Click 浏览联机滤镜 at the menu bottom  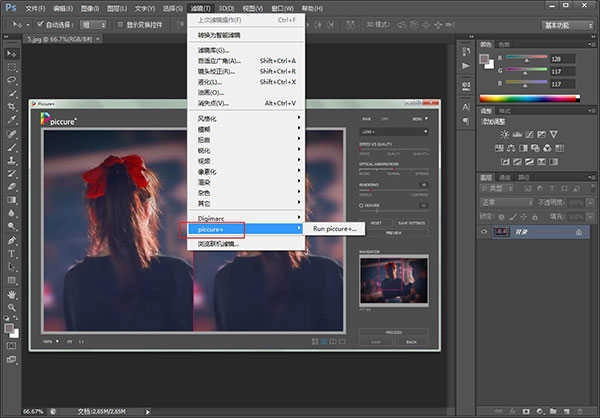217,243
